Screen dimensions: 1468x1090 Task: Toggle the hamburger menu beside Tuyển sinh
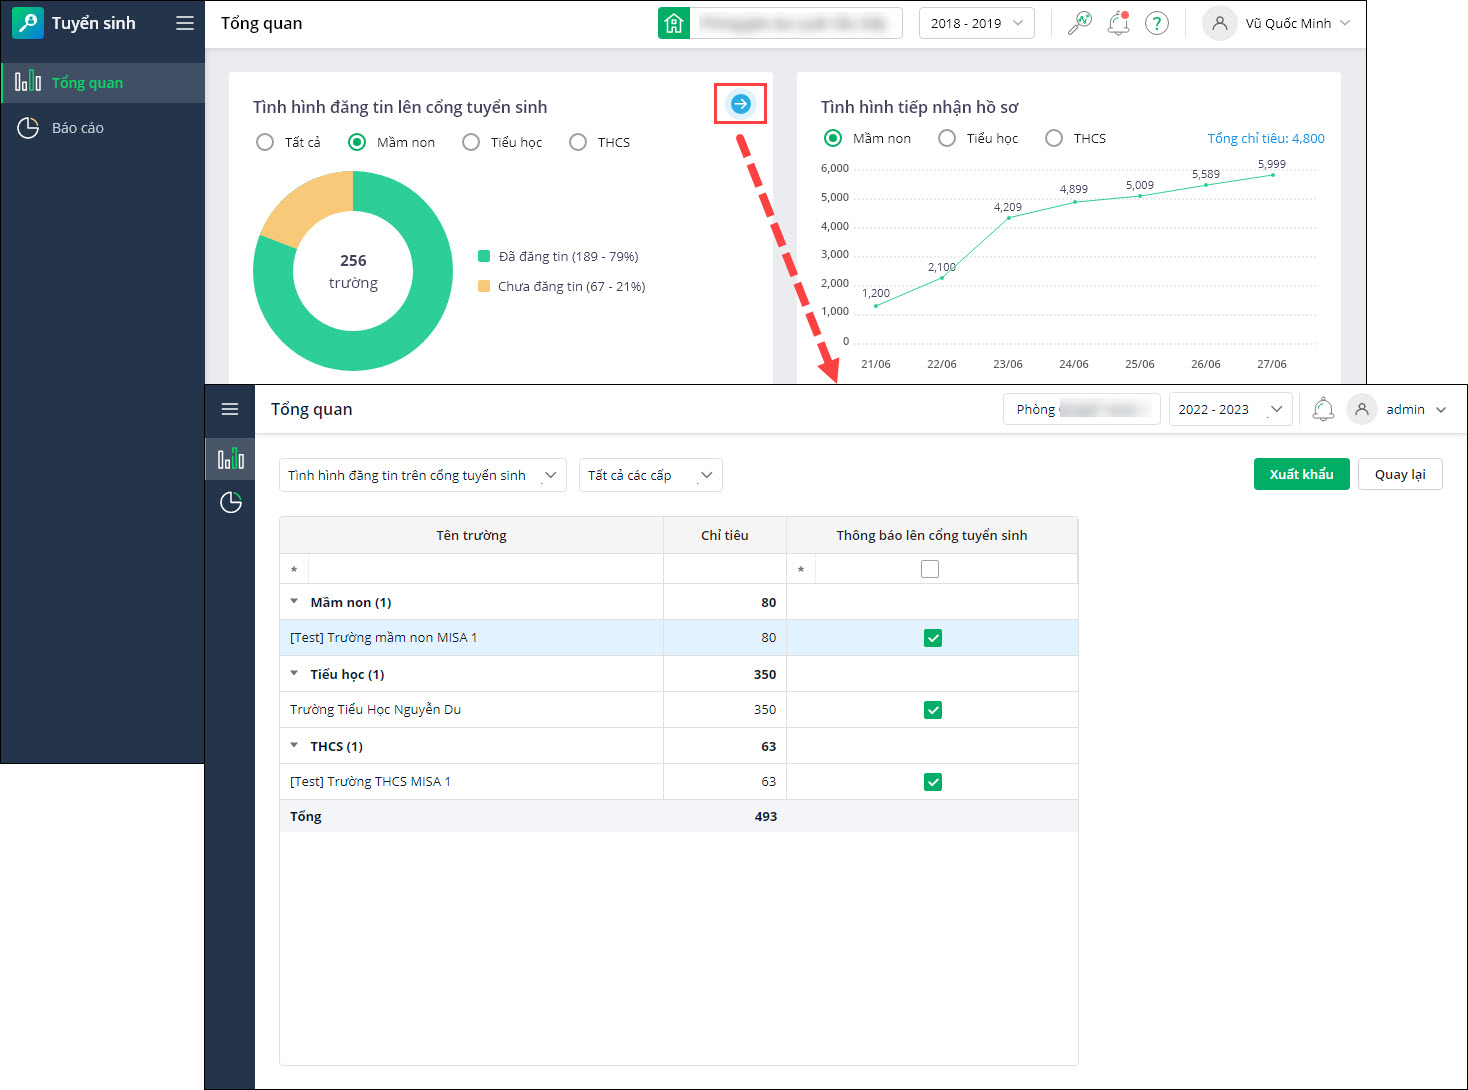185,23
